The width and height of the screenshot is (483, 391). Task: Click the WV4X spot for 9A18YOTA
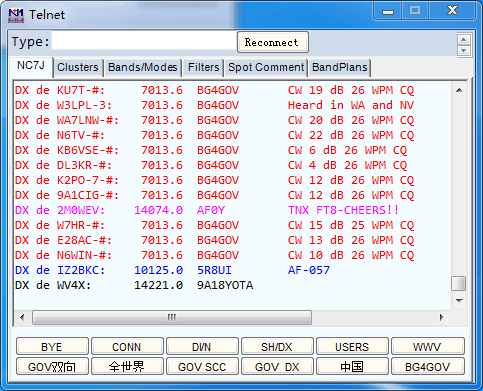pyautogui.click(x=134, y=285)
